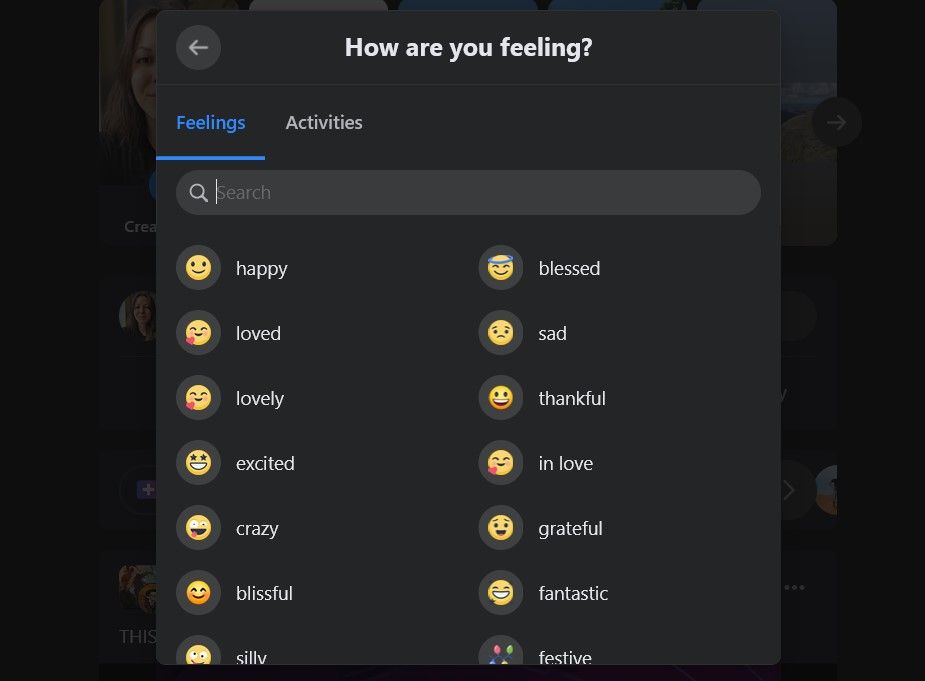The height and width of the screenshot is (681, 925).
Task: Select the happy smiley emoji icon
Action: click(x=198, y=268)
